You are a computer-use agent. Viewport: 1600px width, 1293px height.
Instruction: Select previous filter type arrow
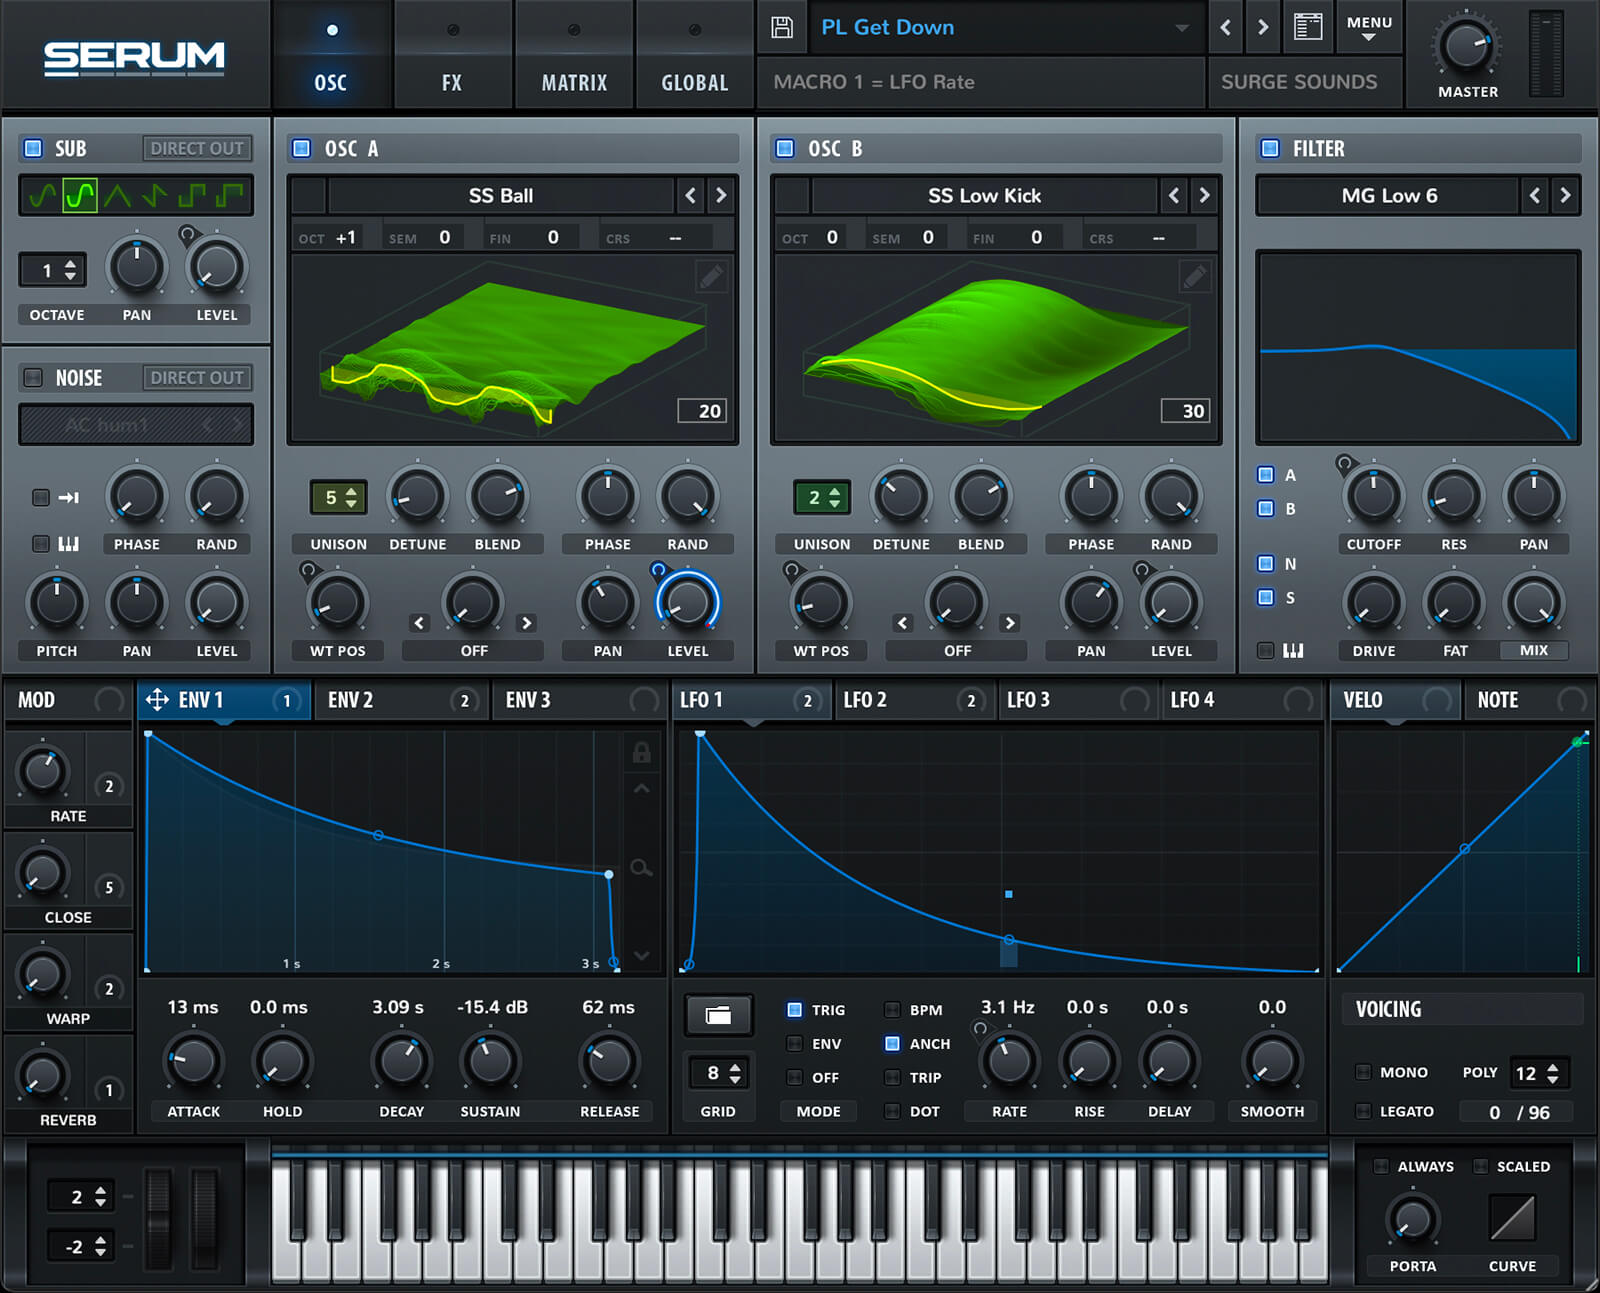click(1535, 195)
